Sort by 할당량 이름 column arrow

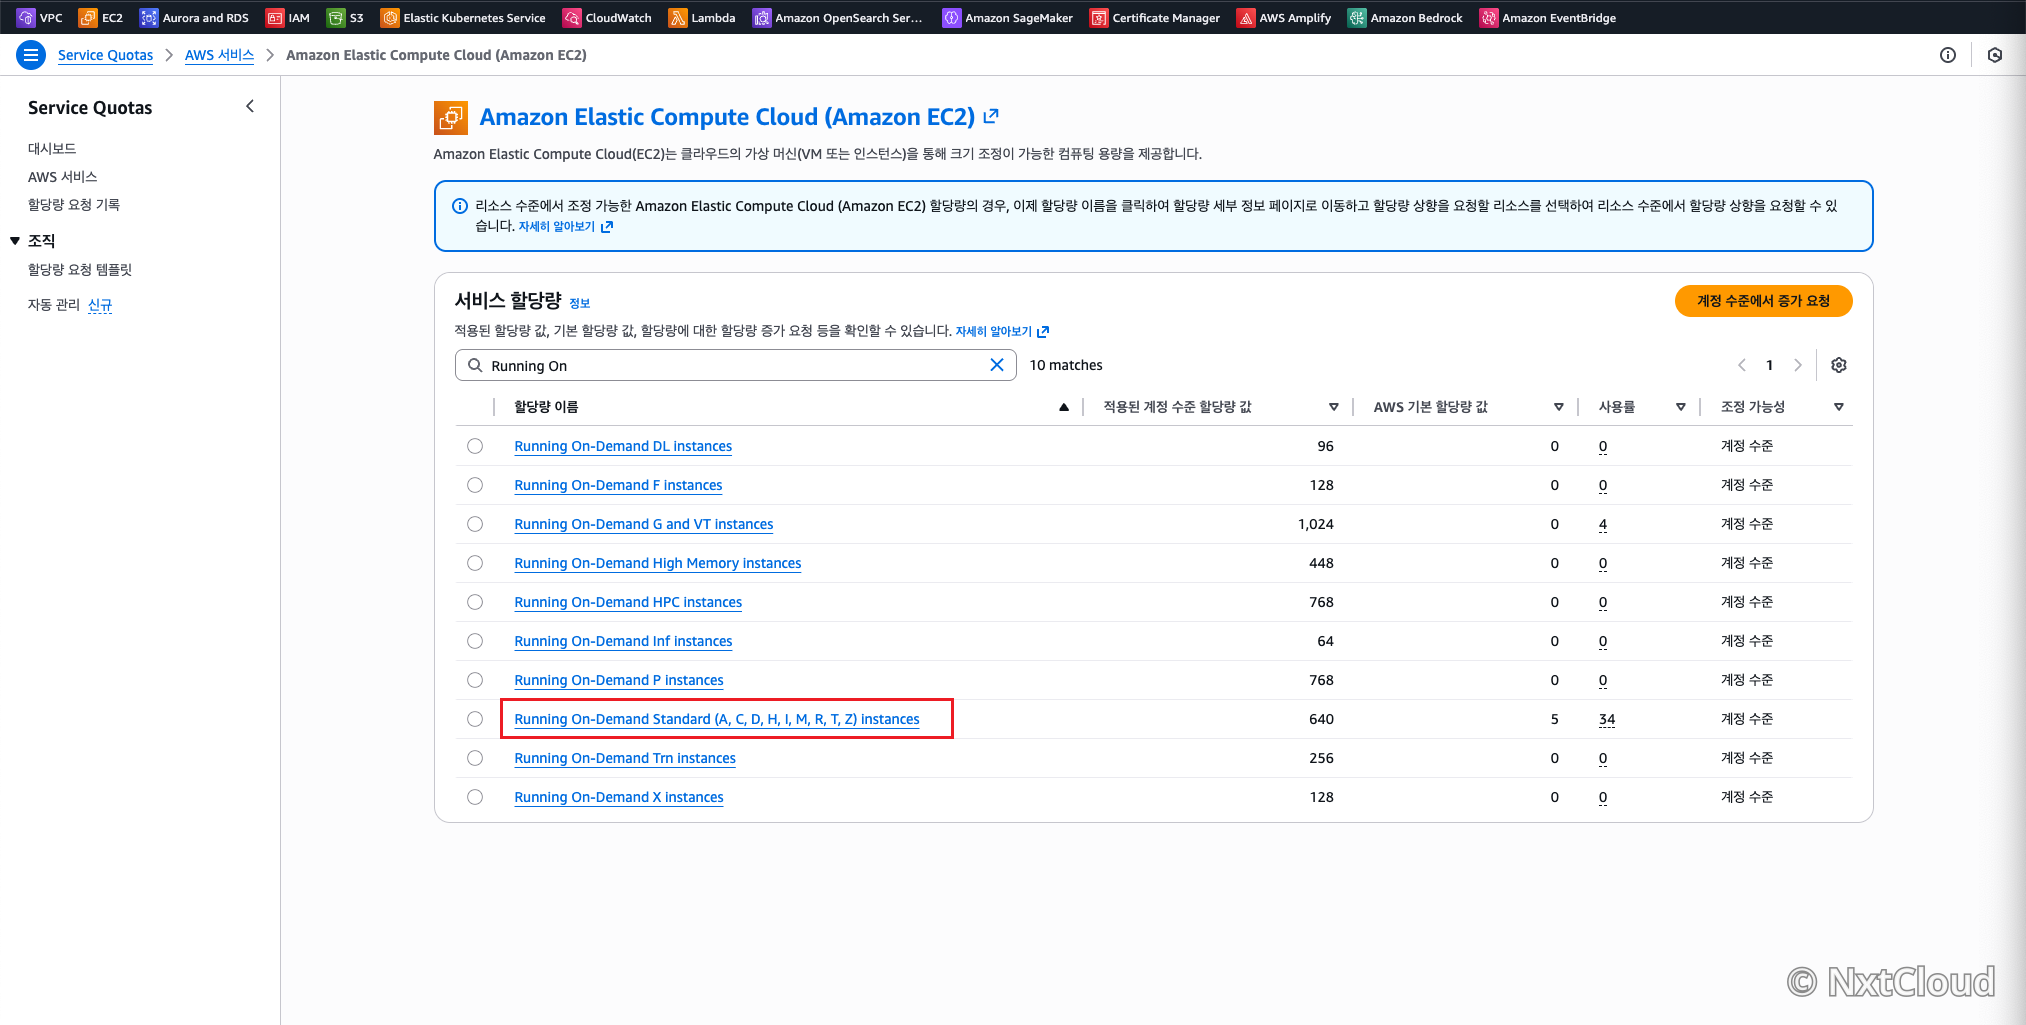tap(1064, 407)
